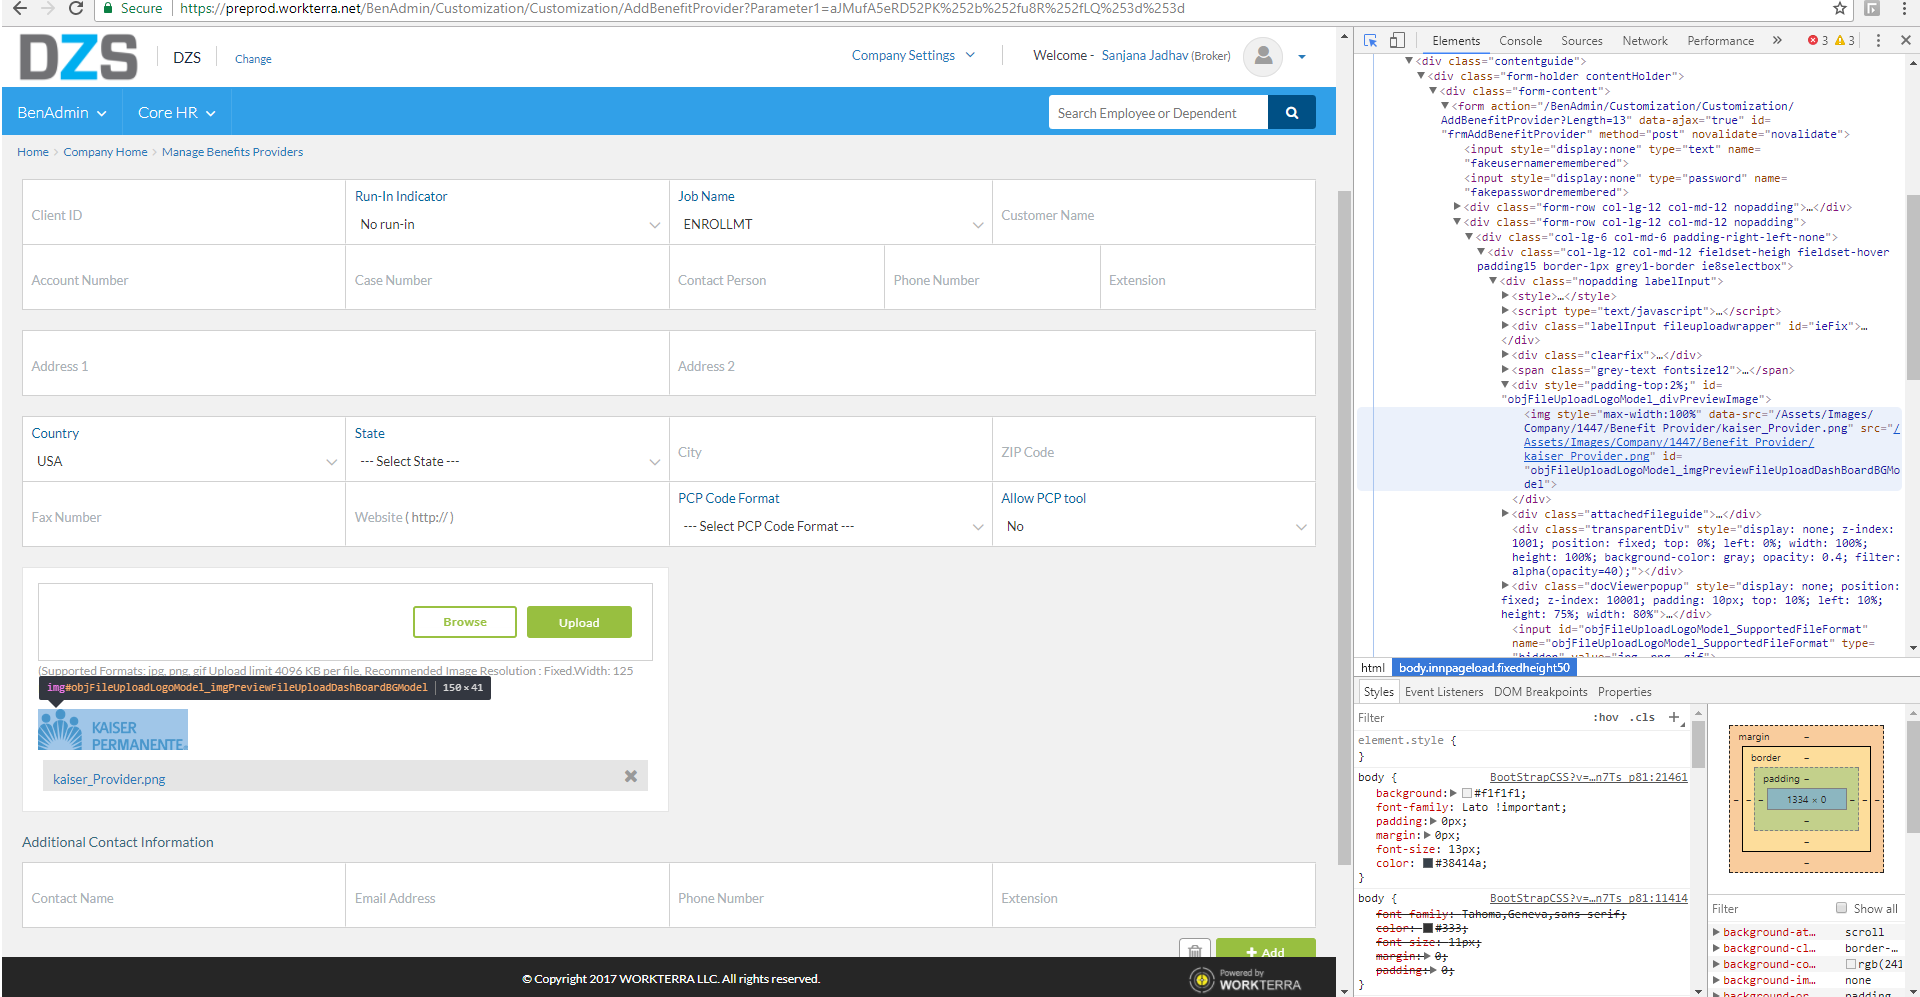Activate DevTools inspect element tool
1920x997 pixels.
(x=1370, y=40)
